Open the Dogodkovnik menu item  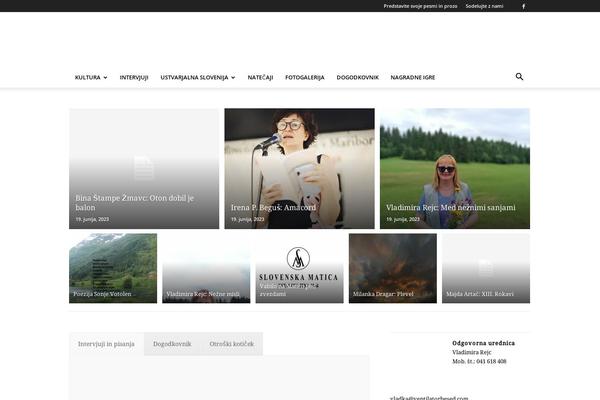coord(357,77)
